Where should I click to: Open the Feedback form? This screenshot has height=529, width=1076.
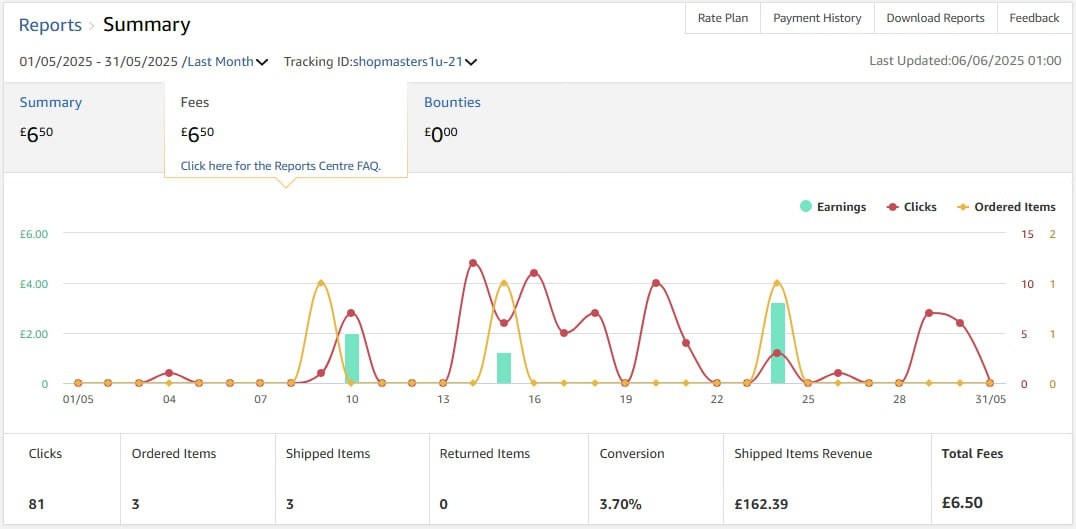(x=1034, y=18)
